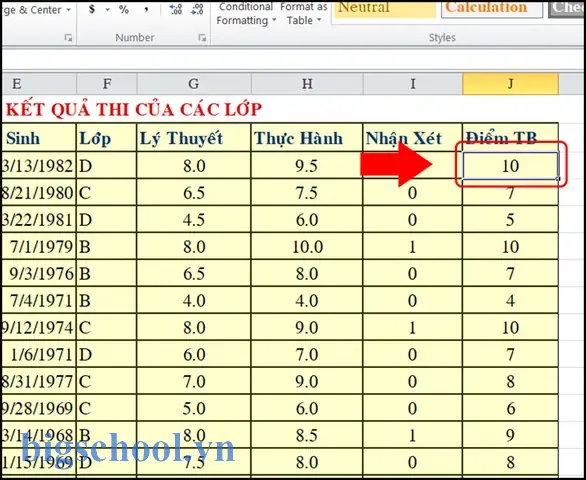Select column I header
Viewport: 586px width, 480px height.
413,84
